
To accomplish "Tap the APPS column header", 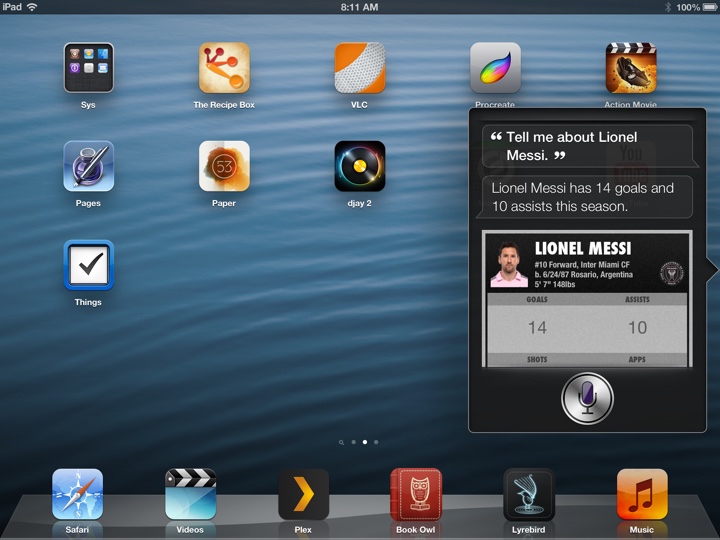I will (637, 360).
